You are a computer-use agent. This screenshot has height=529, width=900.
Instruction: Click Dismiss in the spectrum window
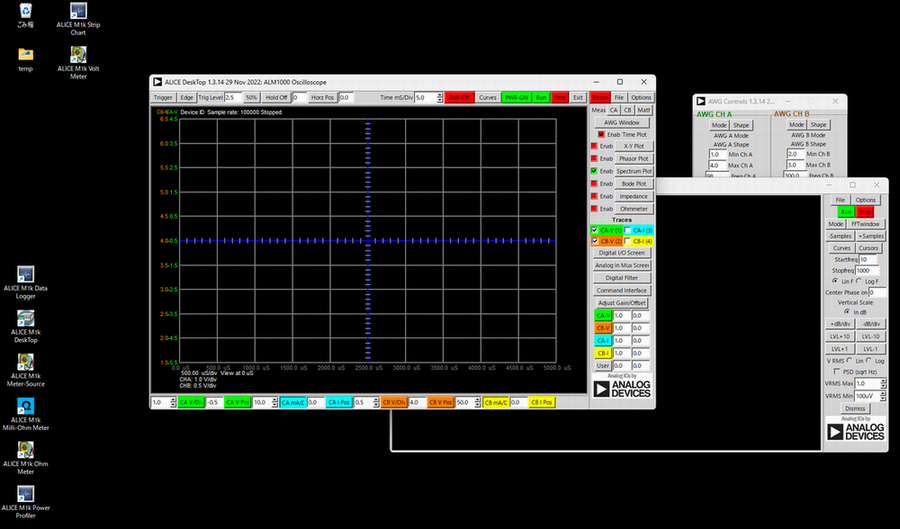[855, 408]
